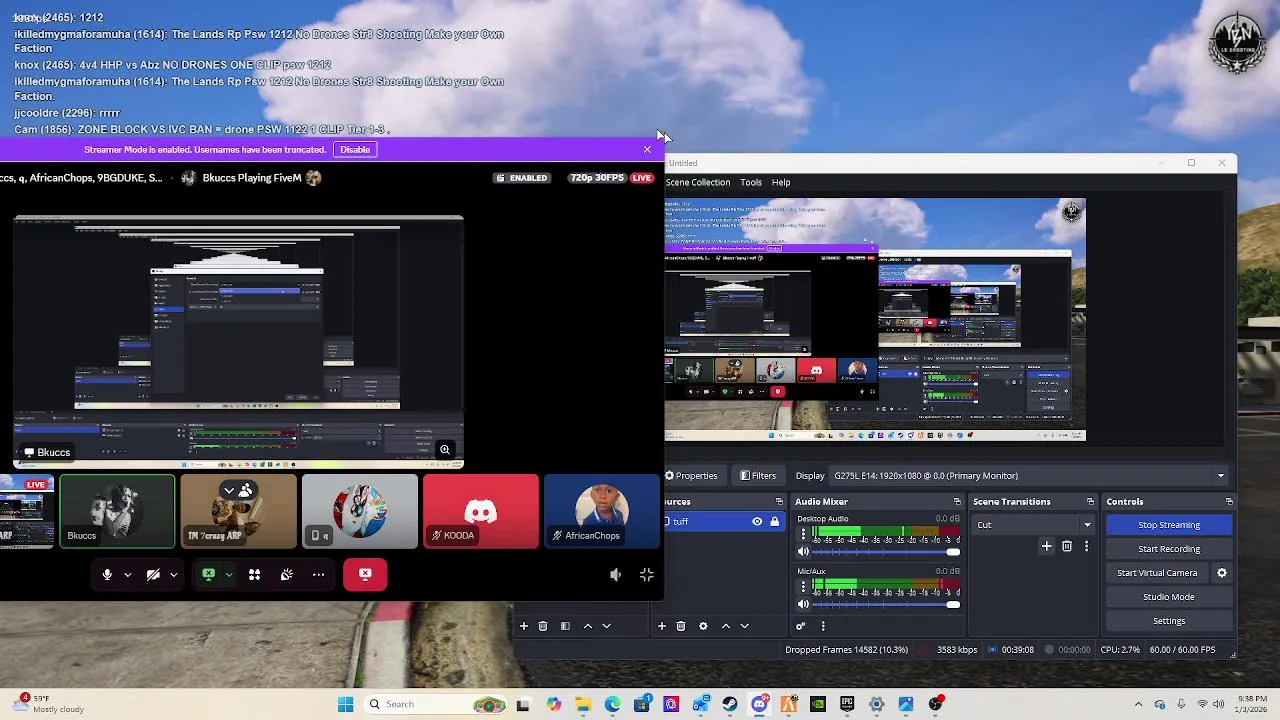Click the red disconnect call button
1280x720 pixels.
(x=365, y=575)
